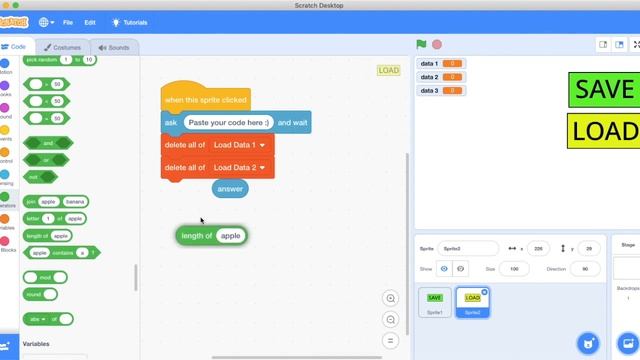Zoom out of the workspace

390,320
